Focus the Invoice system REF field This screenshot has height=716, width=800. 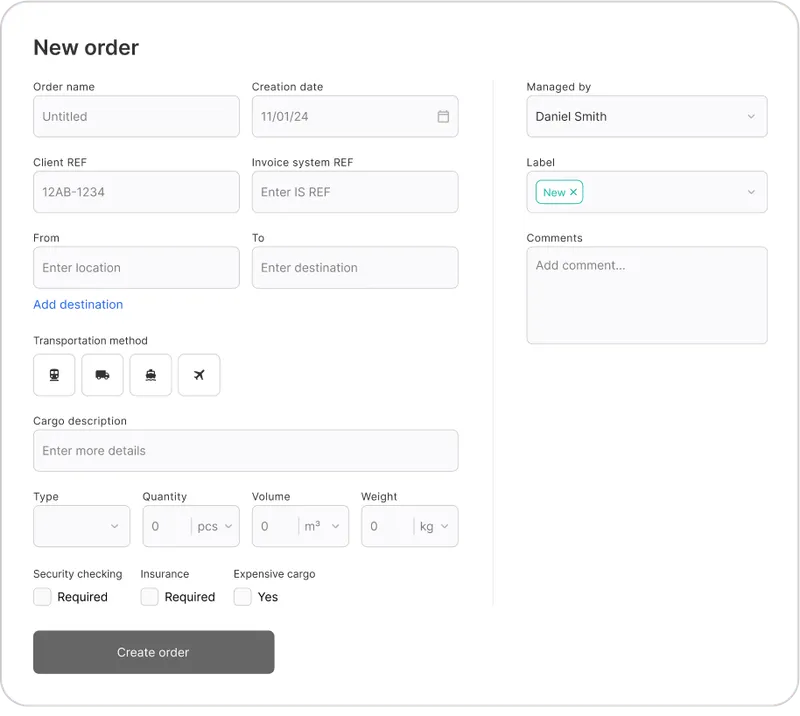click(355, 192)
